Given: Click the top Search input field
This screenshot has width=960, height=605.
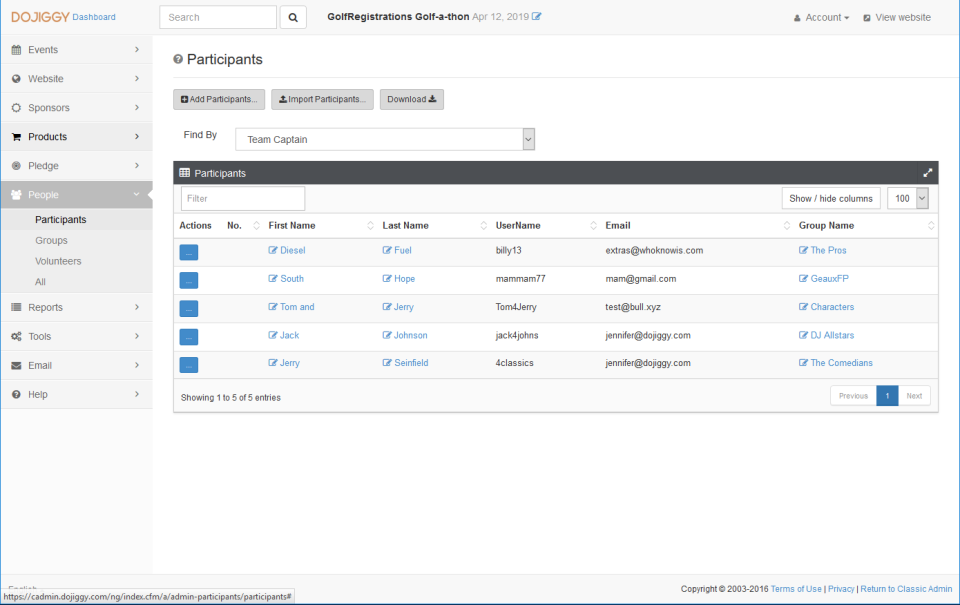Looking at the screenshot, I should (x=218, y=17).
